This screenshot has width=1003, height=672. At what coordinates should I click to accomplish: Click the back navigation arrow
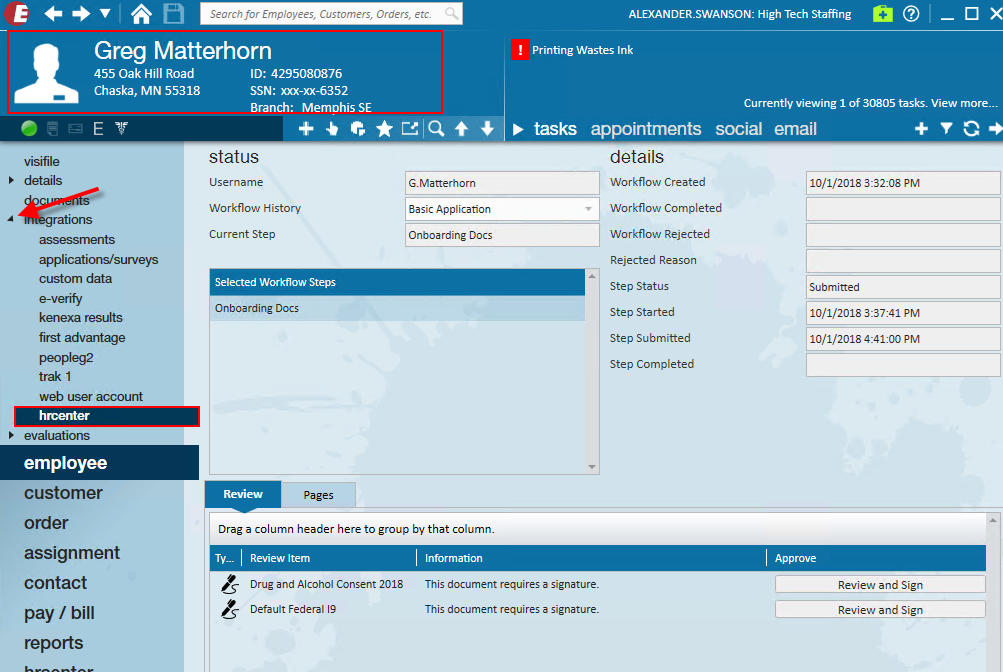(x=53, y=14)
